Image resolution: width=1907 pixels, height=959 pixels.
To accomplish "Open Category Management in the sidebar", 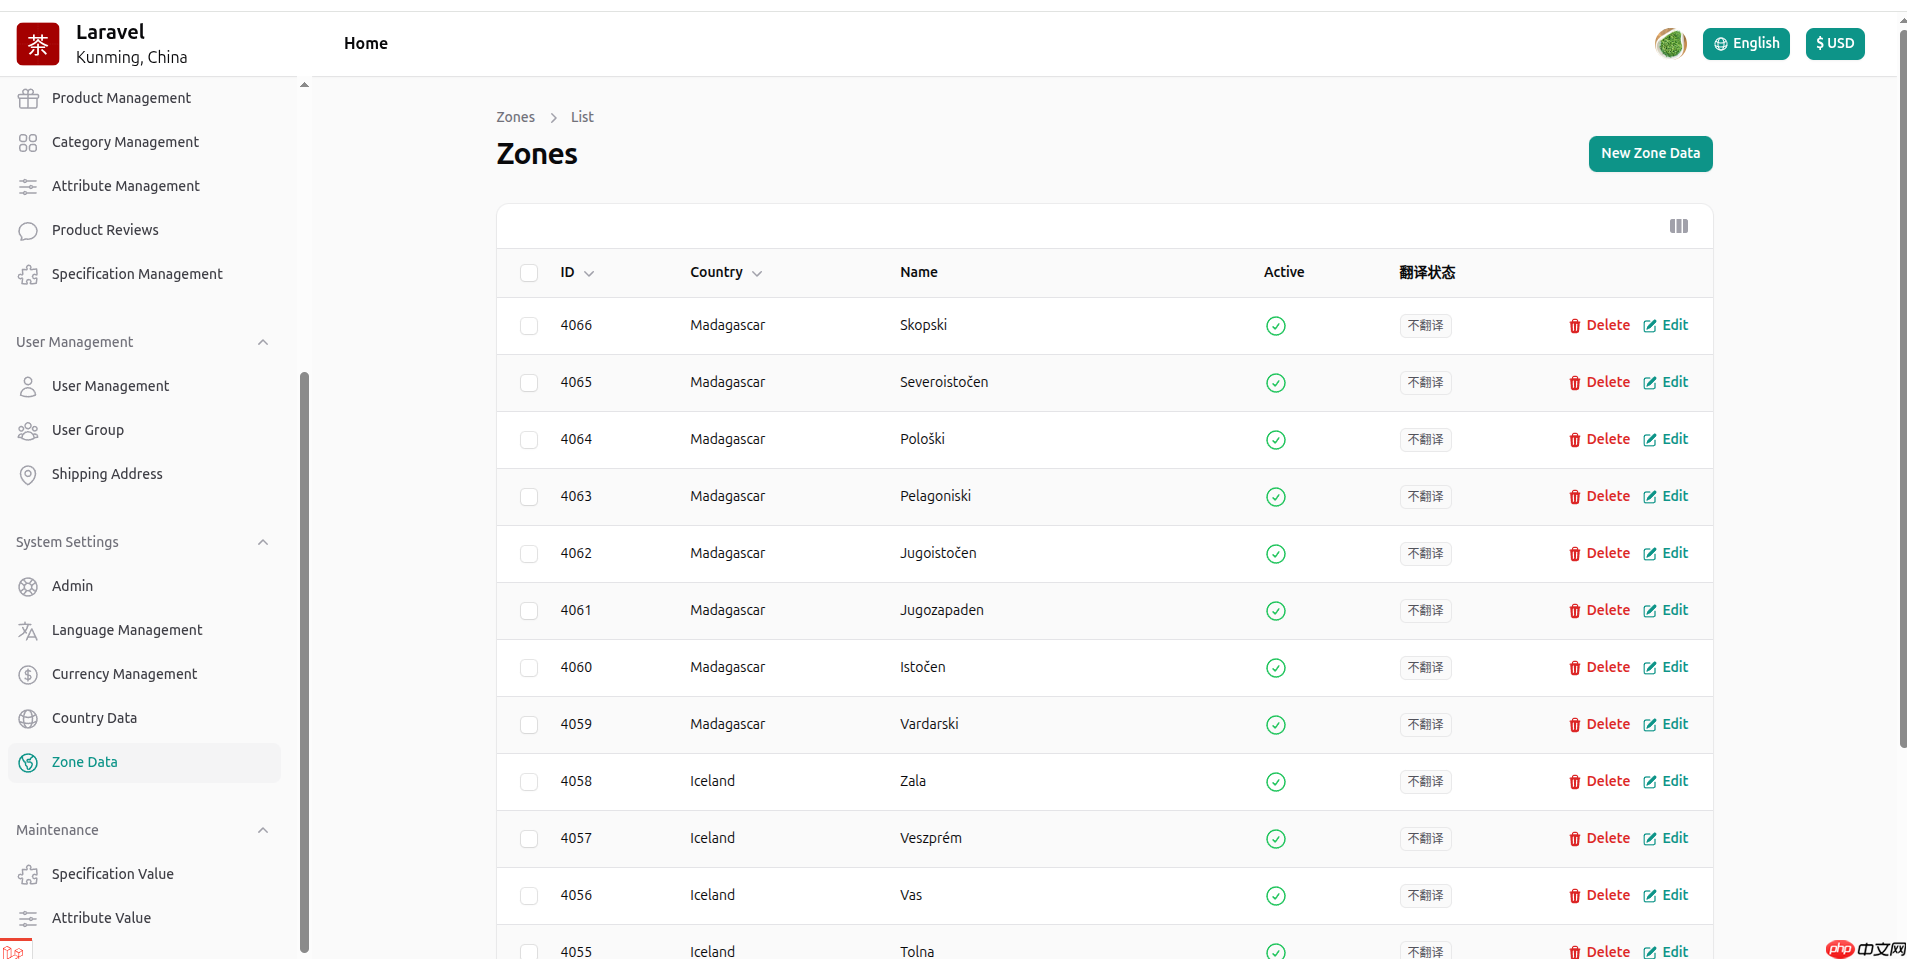I will pos(125,142).
